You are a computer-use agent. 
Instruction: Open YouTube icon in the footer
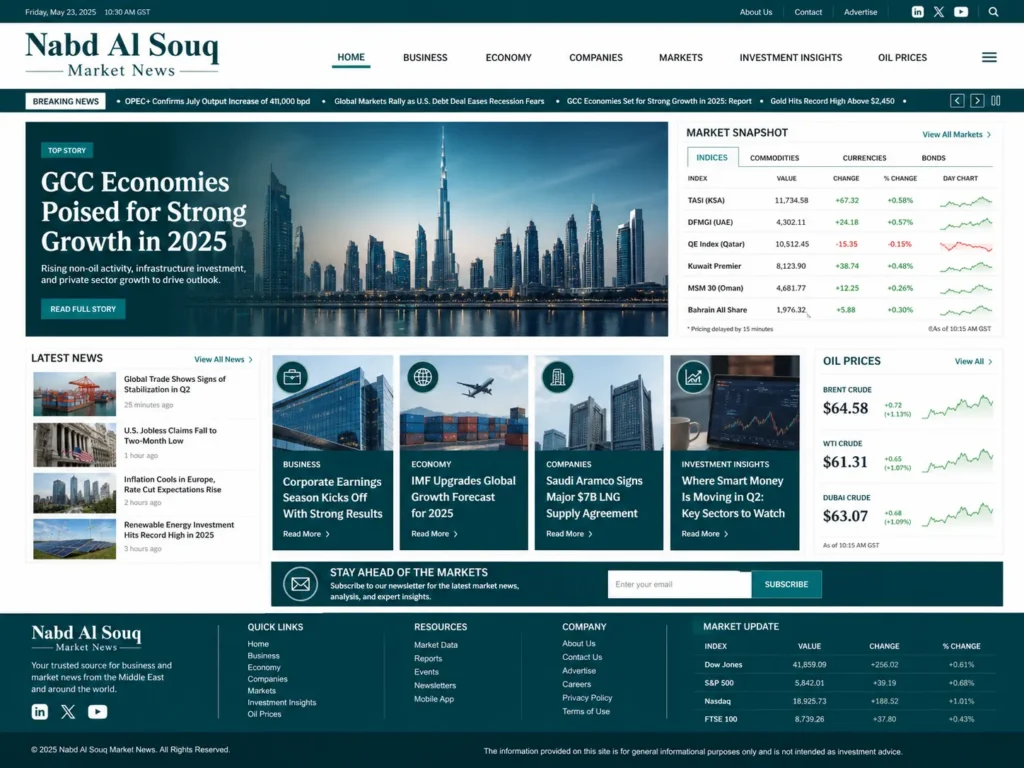(x=97, y=711)
